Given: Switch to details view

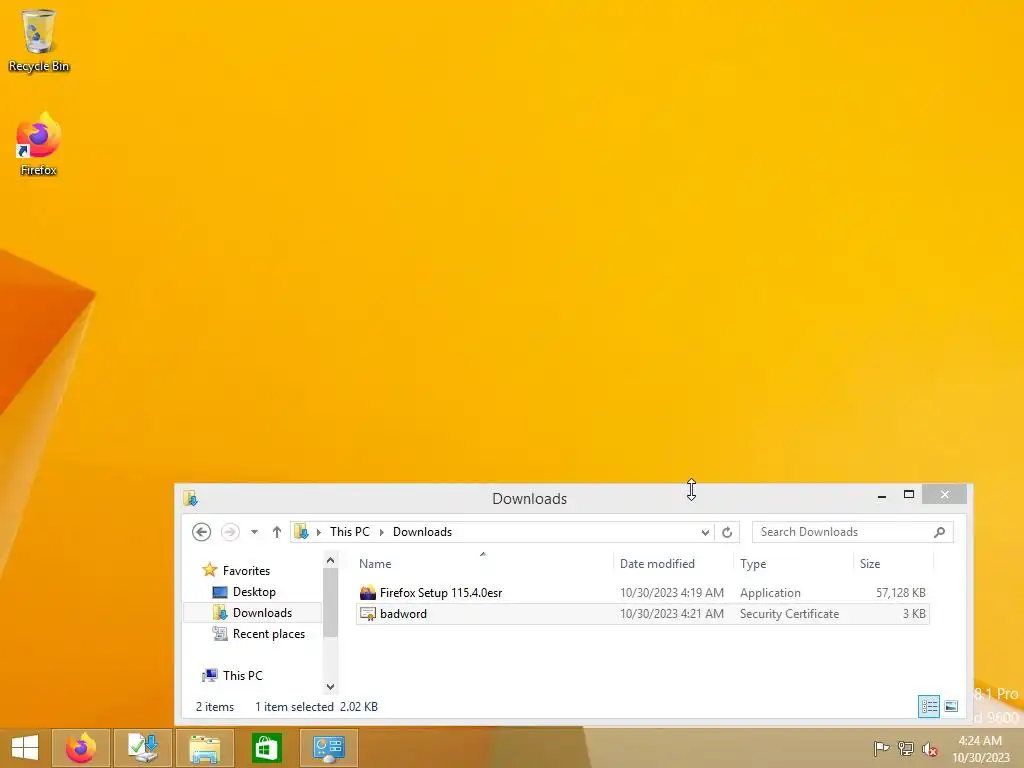Looking at the screenshot, I should pyautogui.click(x=928, y=706).
